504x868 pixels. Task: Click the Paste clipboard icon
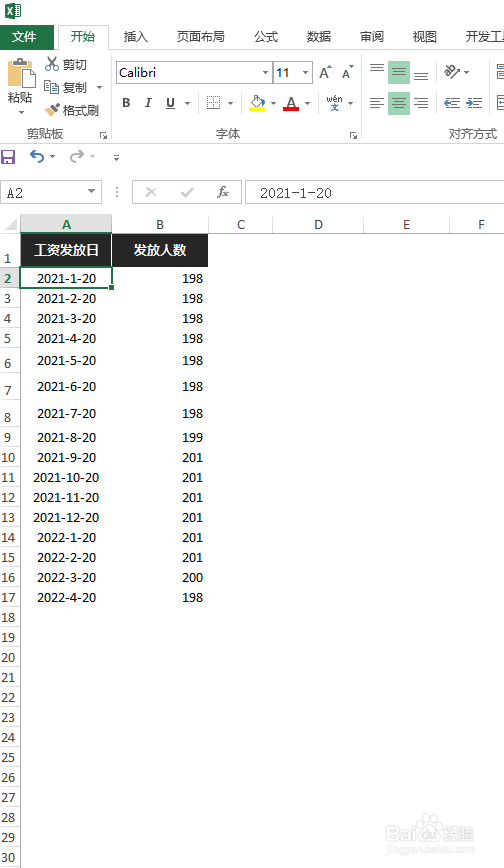[x=21, y=74]
